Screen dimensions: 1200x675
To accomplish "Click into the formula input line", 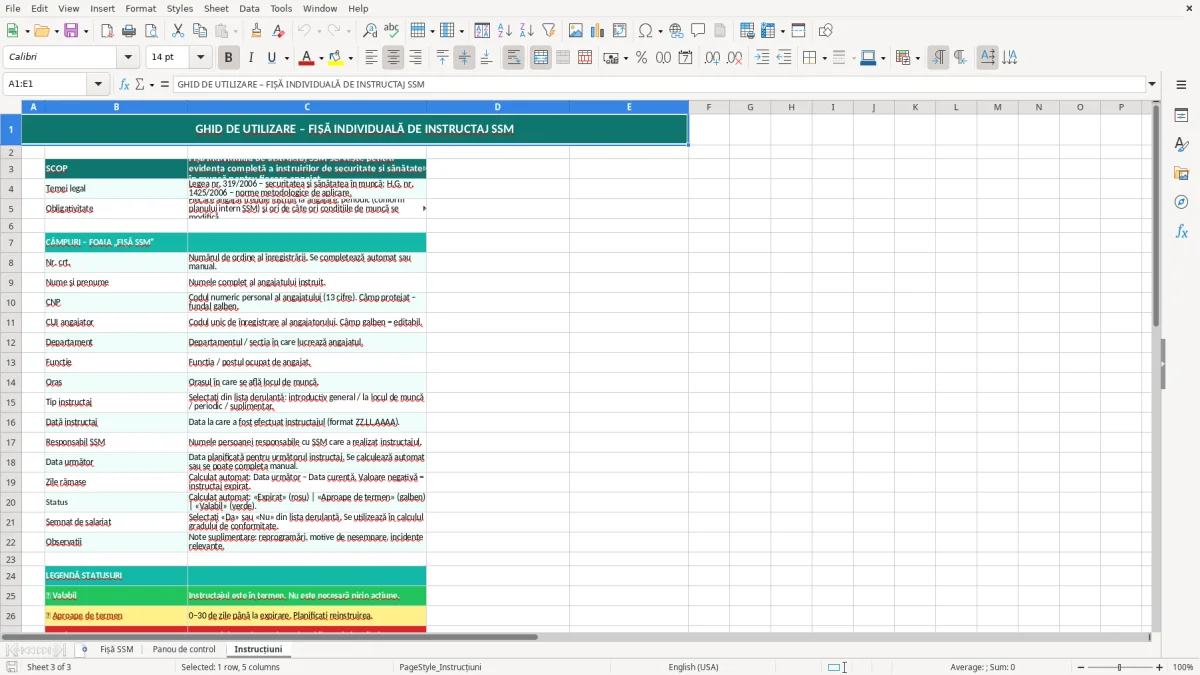I will (x=658, y=84).
